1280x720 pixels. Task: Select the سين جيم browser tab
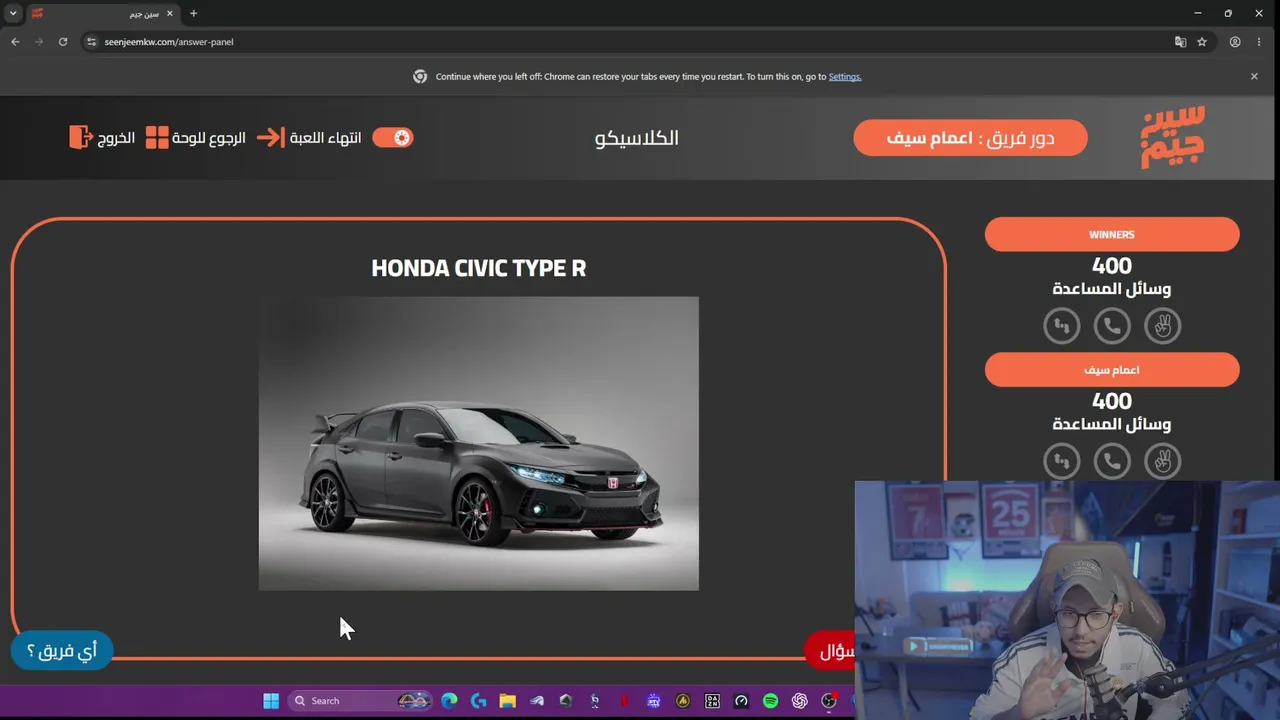pyautogui.click(x=103, y=14)
